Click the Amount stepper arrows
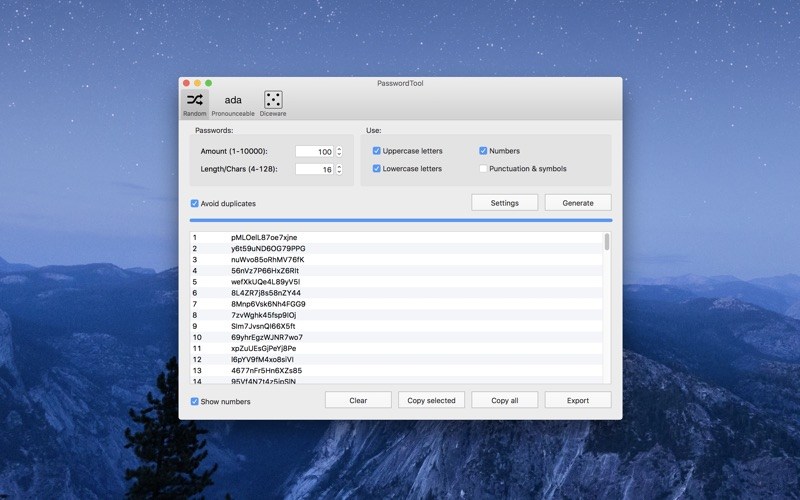 tap(339, 152)
